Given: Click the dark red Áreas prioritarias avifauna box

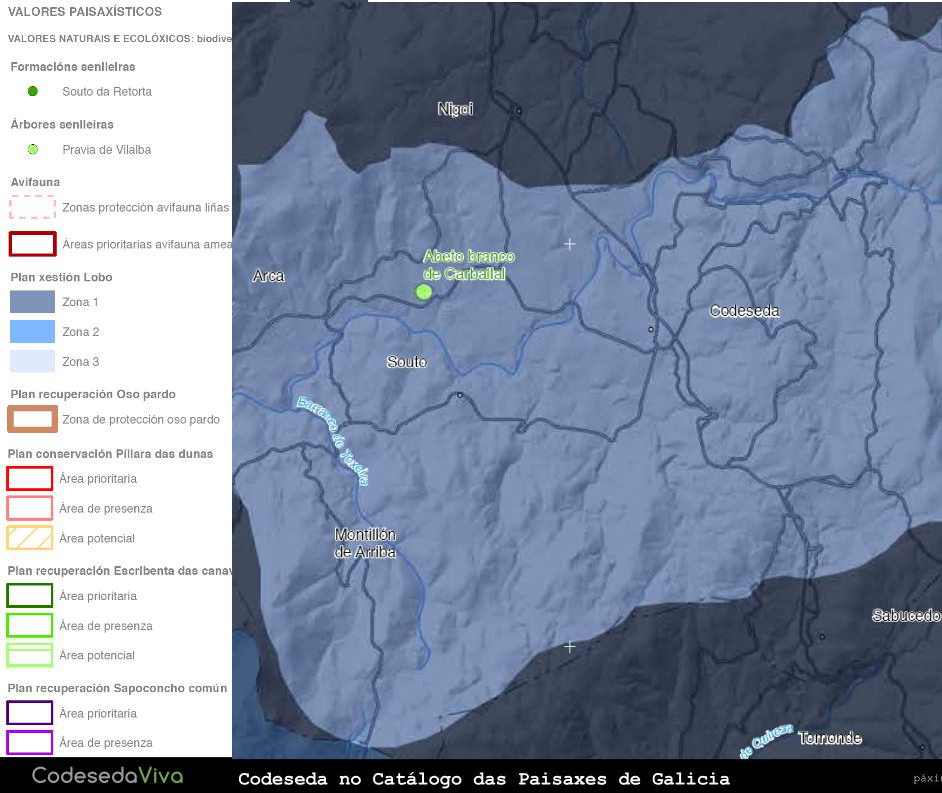Looking at the screenshot, I should [32, 244].
